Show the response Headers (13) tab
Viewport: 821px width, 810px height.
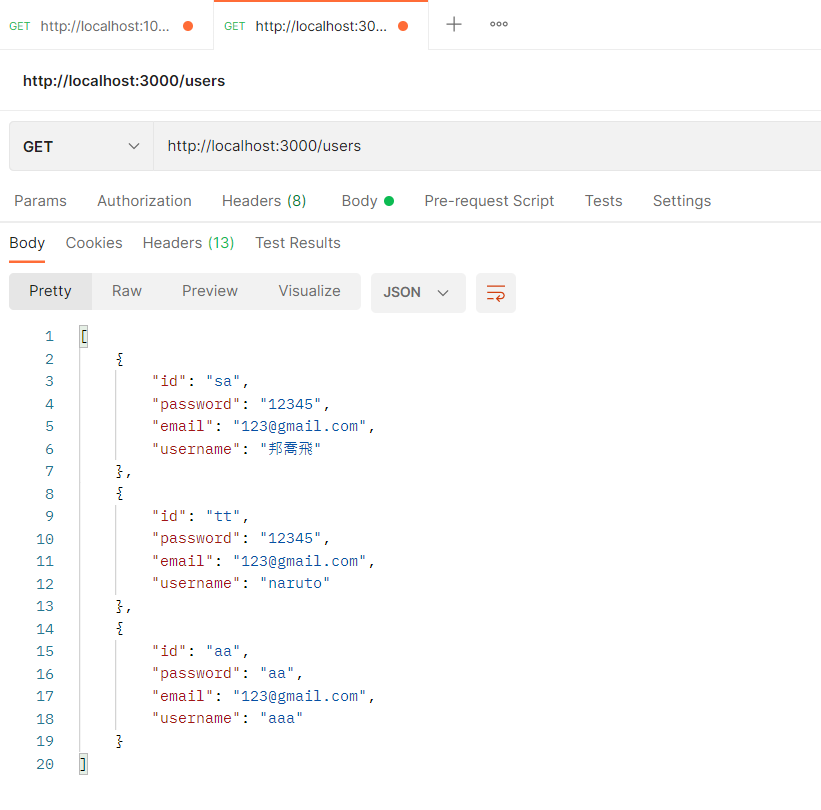coord(188,243)
